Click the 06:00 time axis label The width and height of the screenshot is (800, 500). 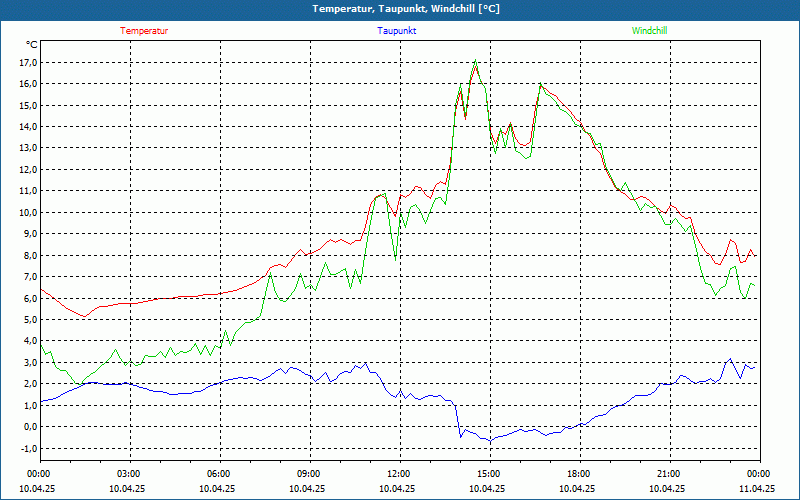point(220,474)
